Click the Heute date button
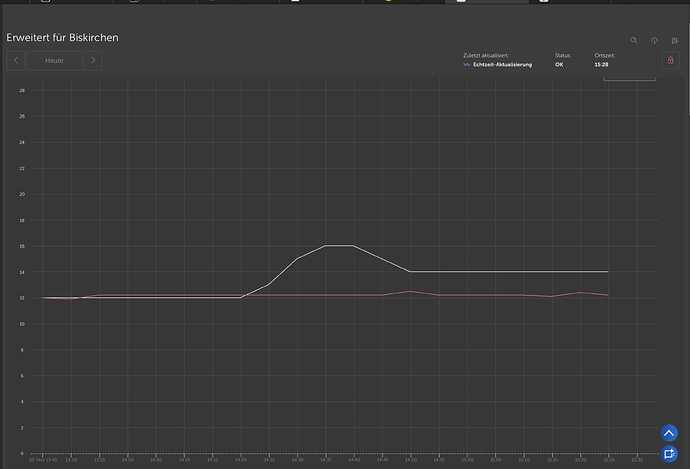Image resolution: width=690 pixels, height=469 pixels. [x=54, y=61]
